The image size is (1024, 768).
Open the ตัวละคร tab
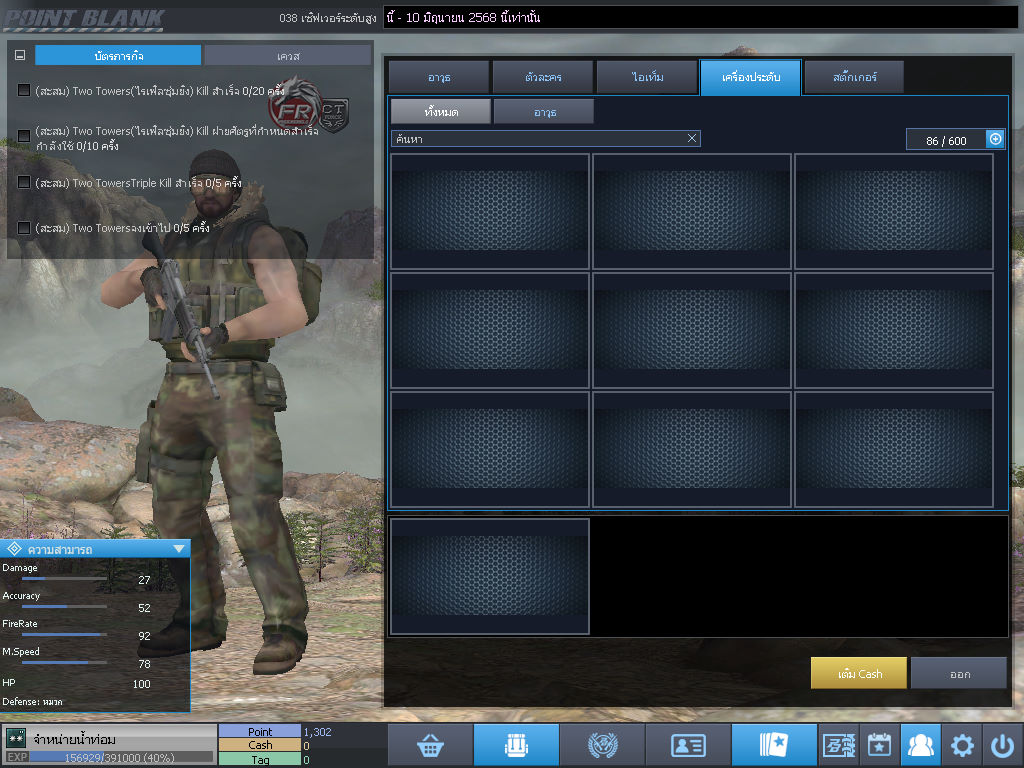(x=543, y=77)
